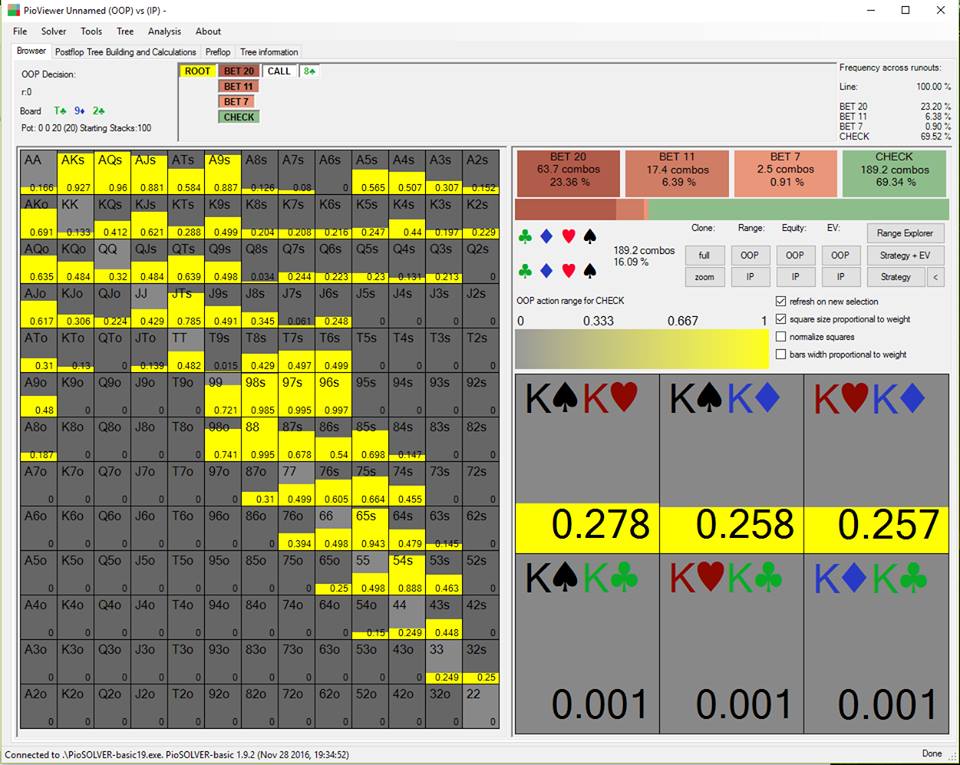Click the CHECK 189.2 combos action box
The width and height of the screenshot is (960, 765).
coord(894,173)
